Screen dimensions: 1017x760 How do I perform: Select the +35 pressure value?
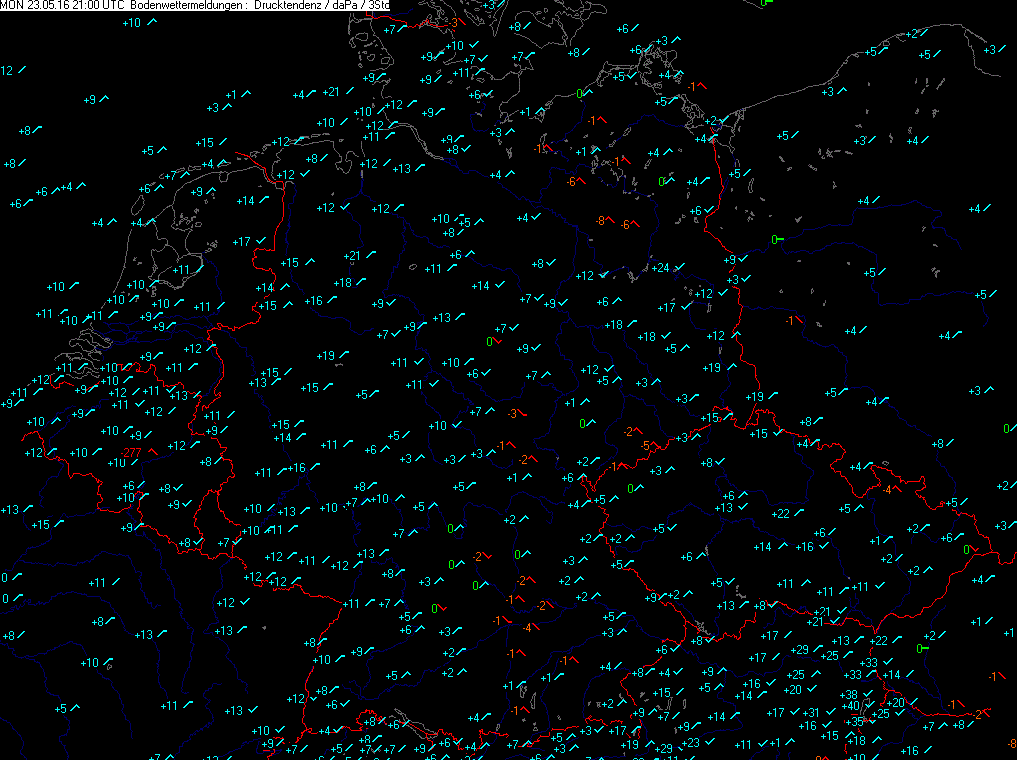click(x=855, y=722)
